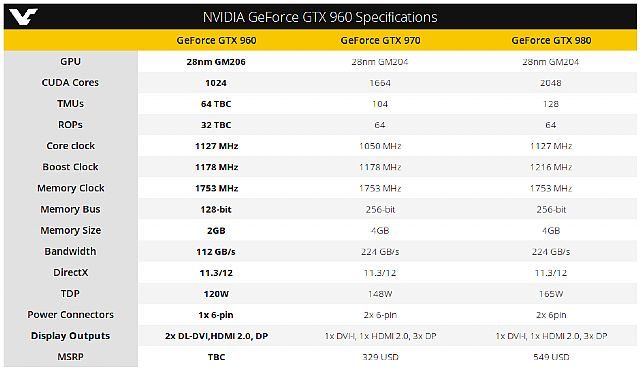Click the TDP row label
The image size is (640, 371).
[70, 293]
